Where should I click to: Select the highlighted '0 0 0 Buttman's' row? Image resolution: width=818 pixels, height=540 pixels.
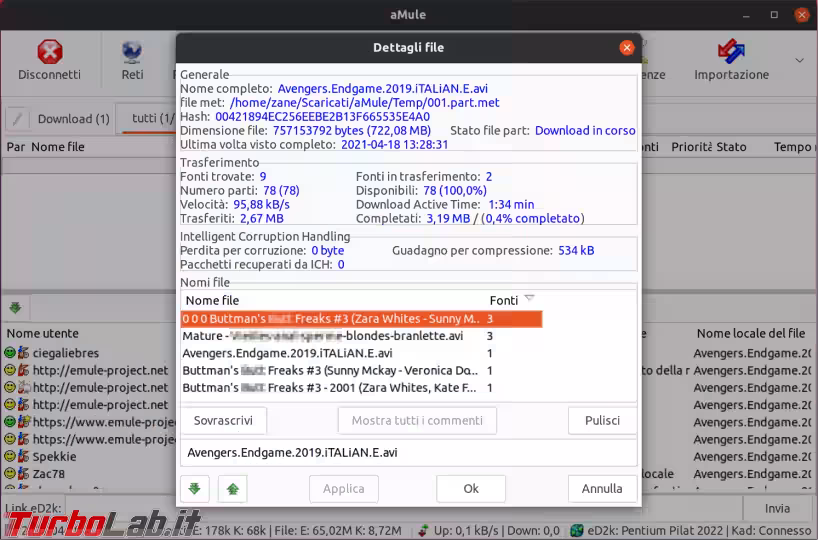[x=362, y=319]
